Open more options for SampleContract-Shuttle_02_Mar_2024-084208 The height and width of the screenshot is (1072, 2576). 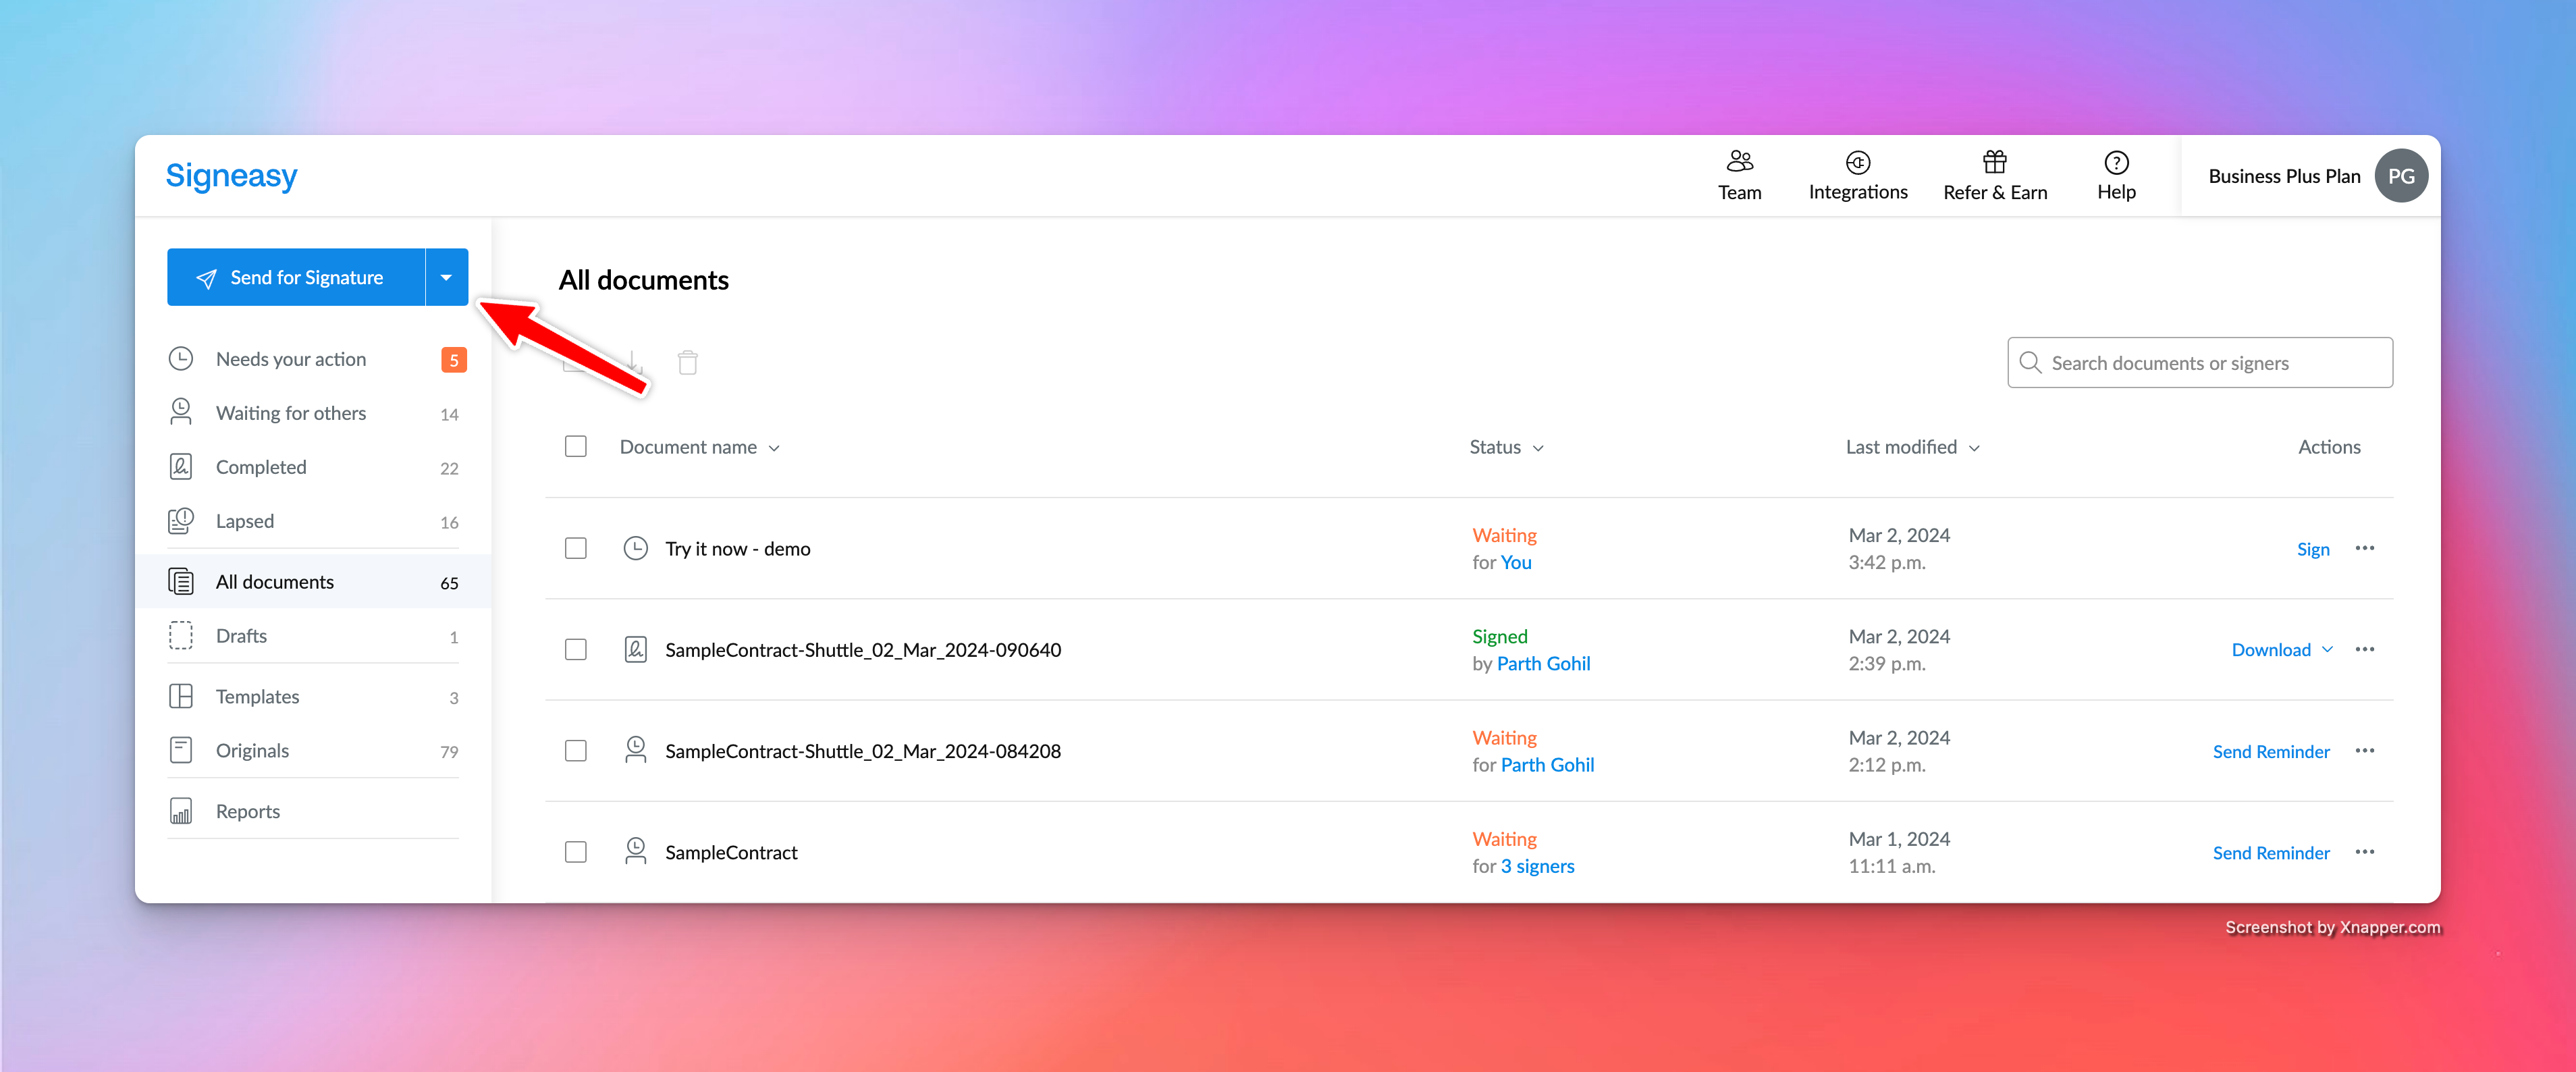(x=2364, y=750)
